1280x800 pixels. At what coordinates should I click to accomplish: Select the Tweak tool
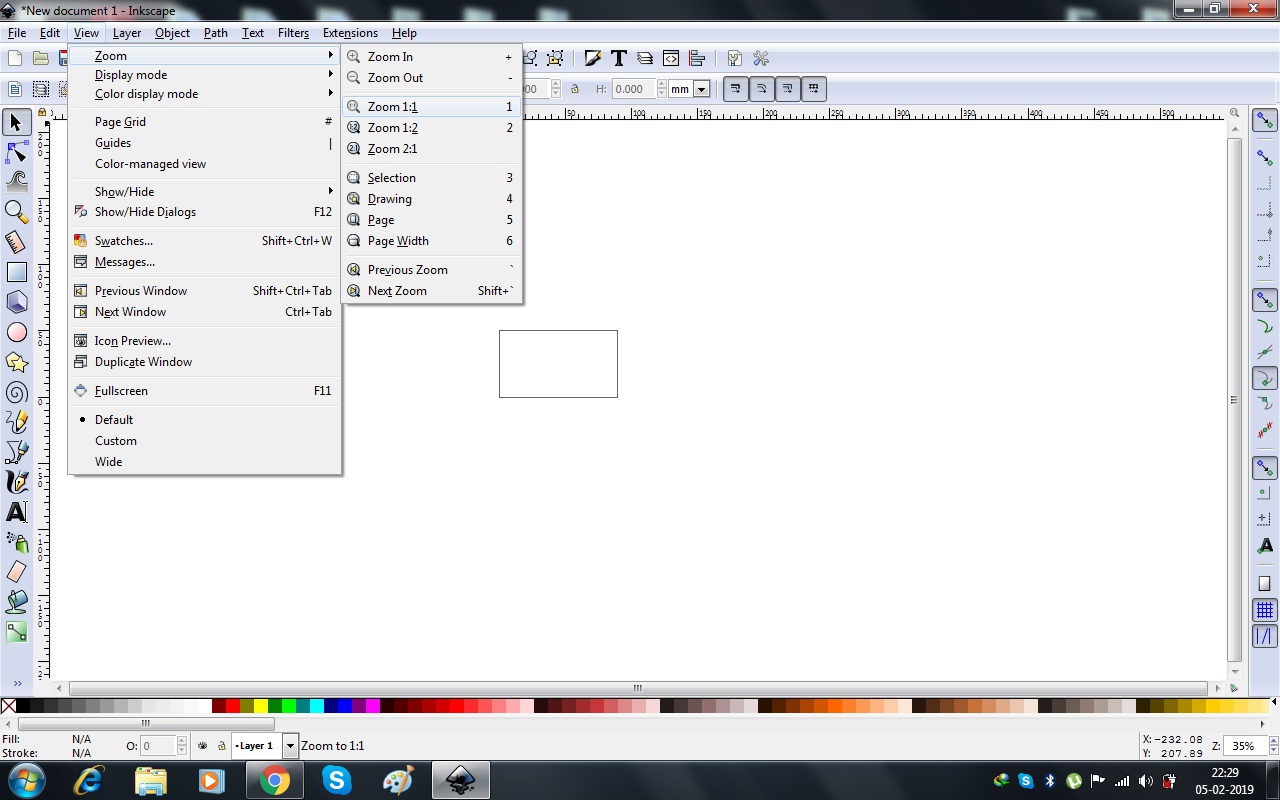[x=16, y=182]
